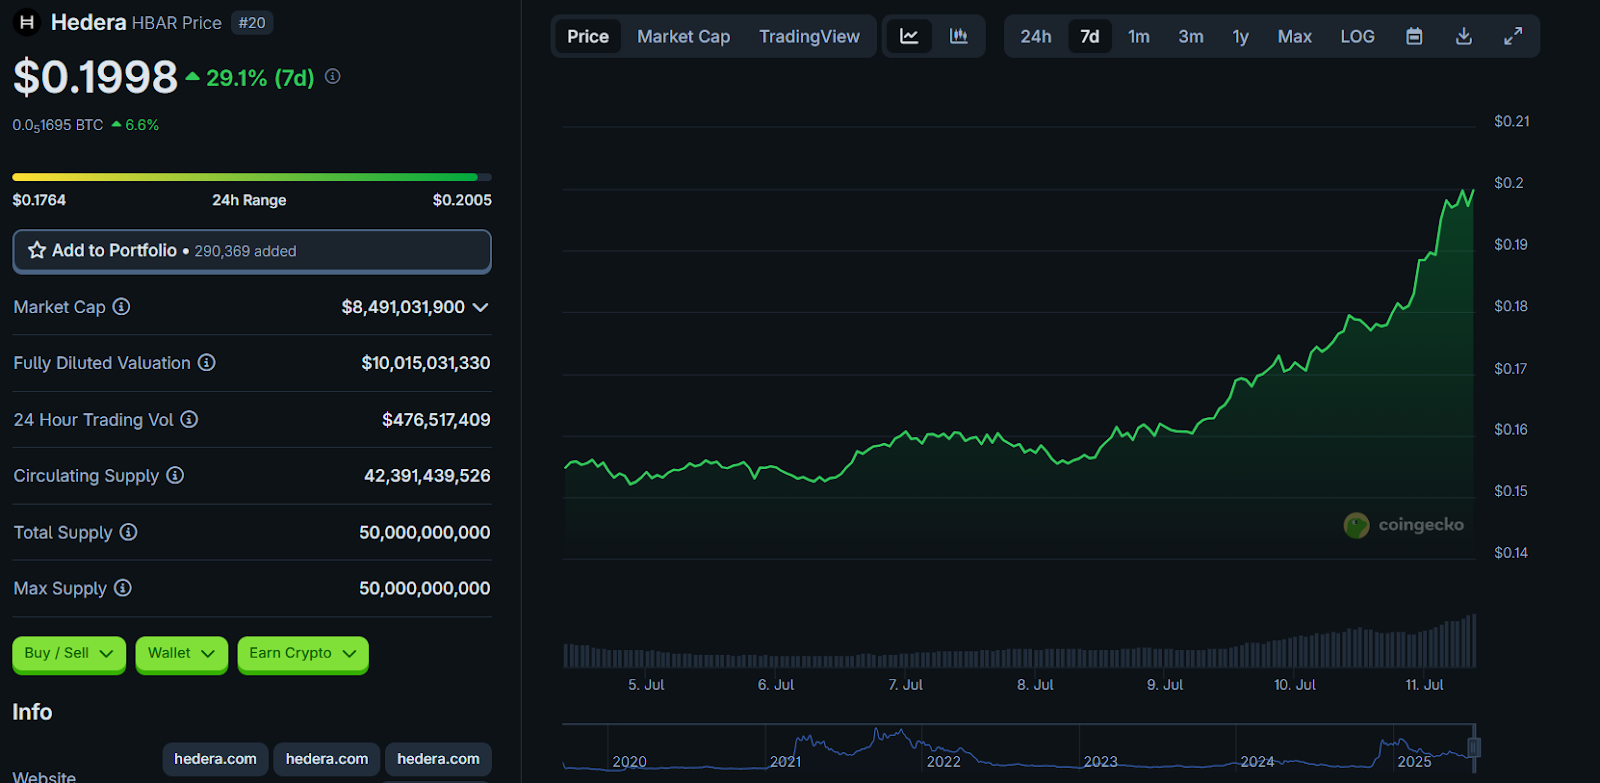Click the $10,015,031,330 valuation value

tap(426, 363)
